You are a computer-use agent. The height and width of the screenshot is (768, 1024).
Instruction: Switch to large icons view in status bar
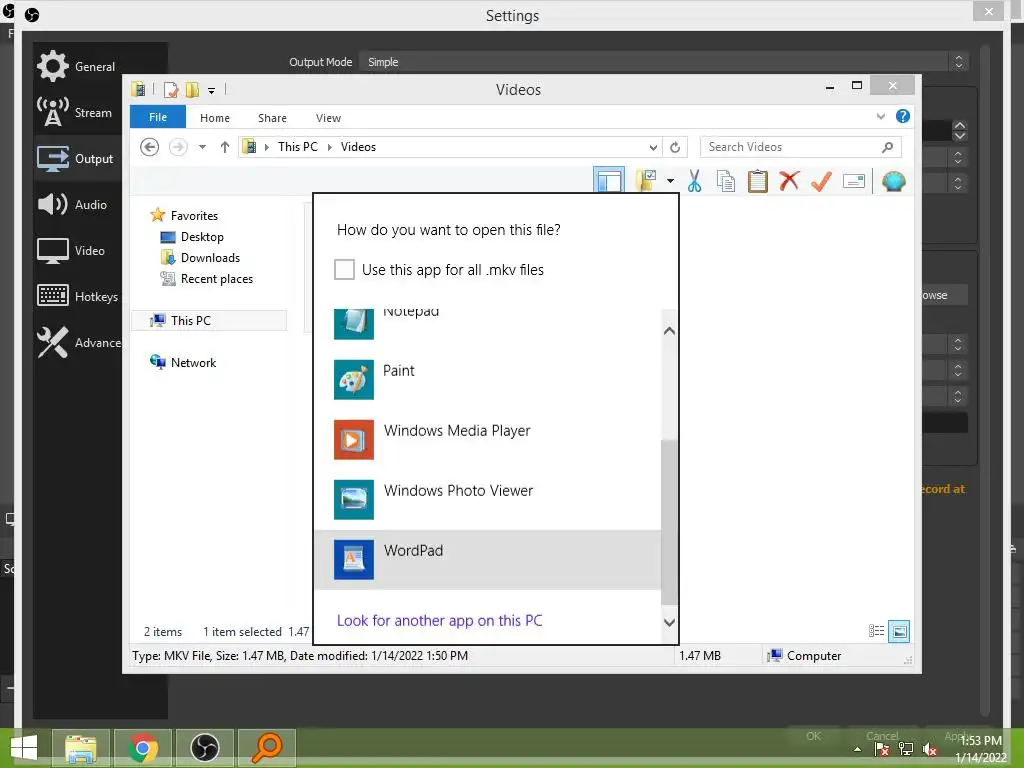tap(899, 631)
